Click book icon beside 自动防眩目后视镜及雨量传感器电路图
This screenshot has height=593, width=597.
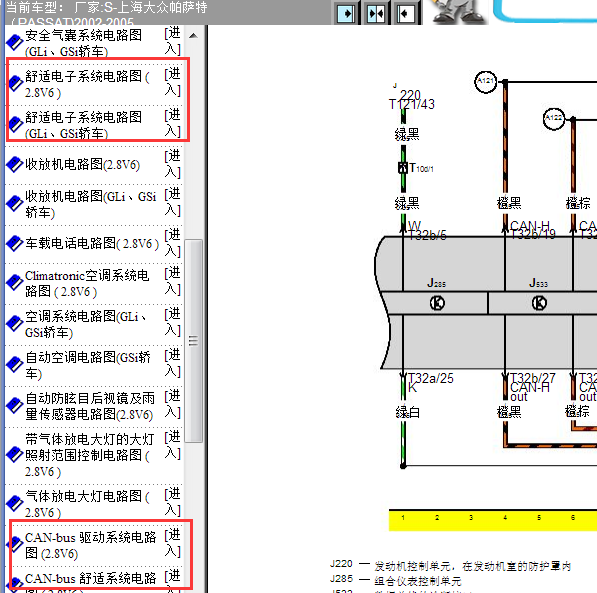[14, 406]
